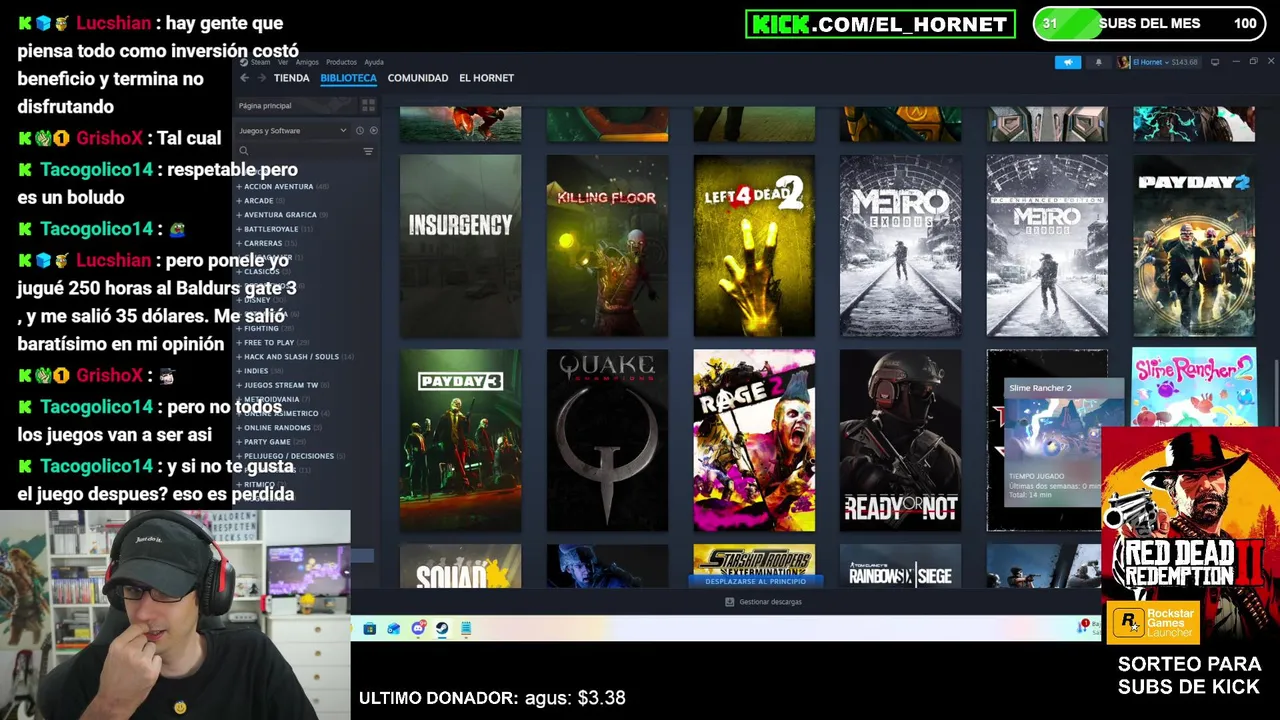Open the Killing Floor game cover
Viewport: 1280px width, 720px height.
(607, 245)
